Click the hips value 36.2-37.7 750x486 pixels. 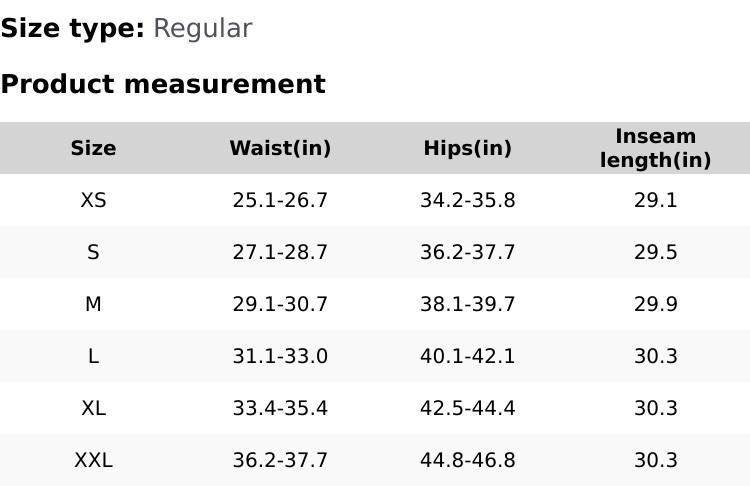click(467, 252)
